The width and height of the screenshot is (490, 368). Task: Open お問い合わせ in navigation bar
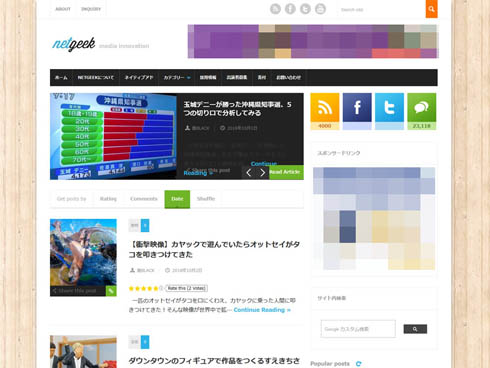point(288,77)
